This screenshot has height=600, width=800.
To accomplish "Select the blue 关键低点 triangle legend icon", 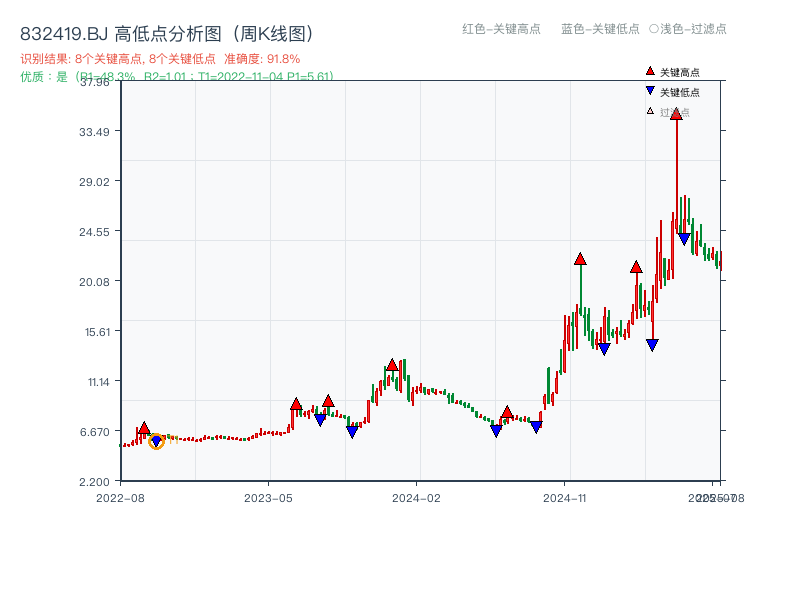I will [x=650, y=91].
